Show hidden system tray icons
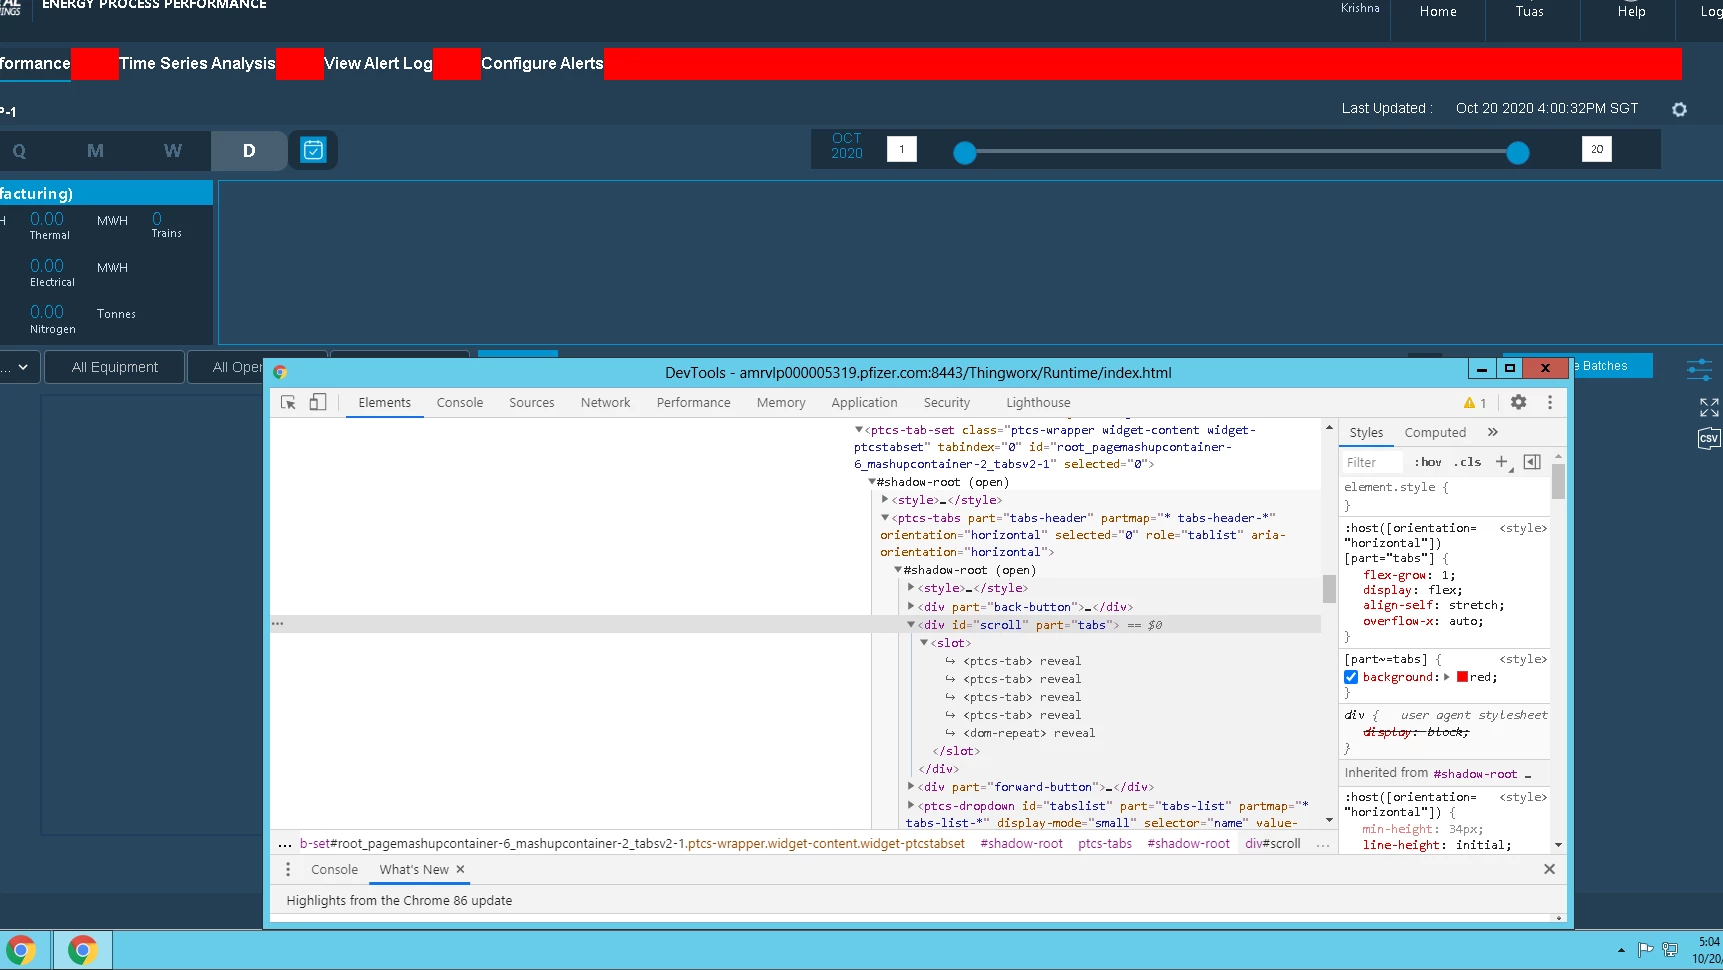This screenshot has width=1723, height=970. coord(1621,950)
